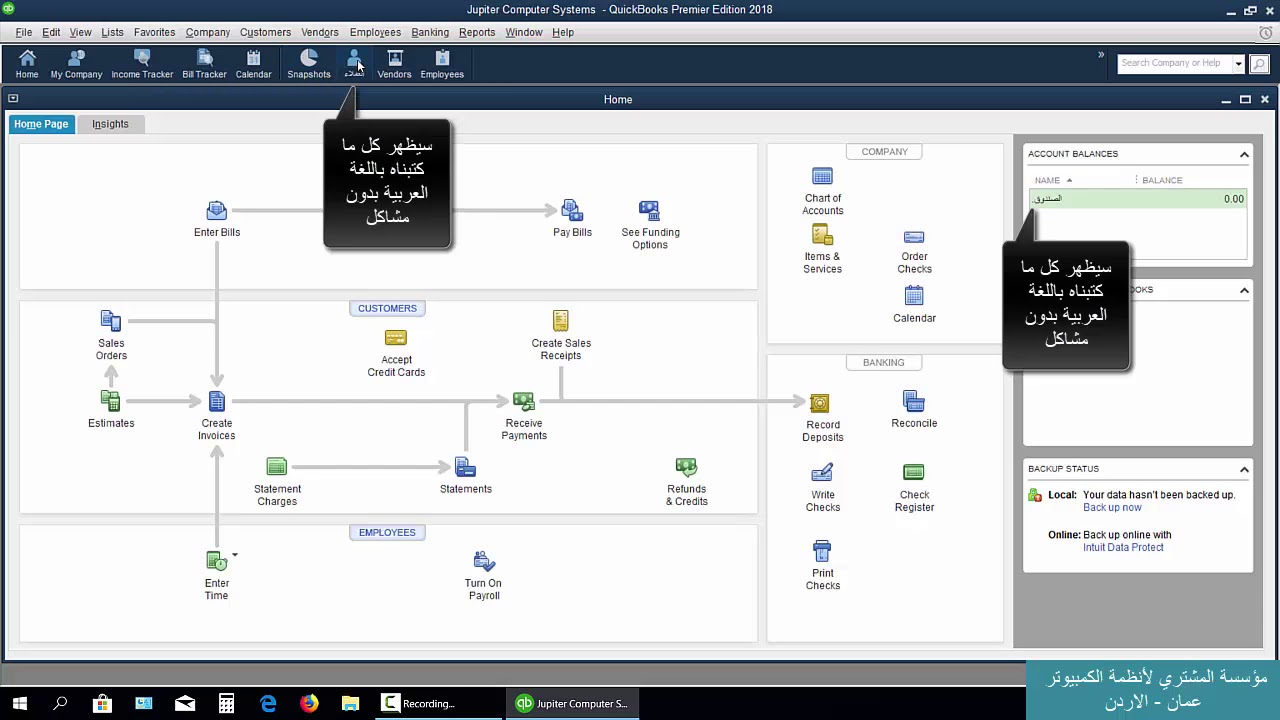Expand the Enter Time dropdown arrow
This screenshot has height=720, width=1280.
pyautogui.click(x=235, y=555)
